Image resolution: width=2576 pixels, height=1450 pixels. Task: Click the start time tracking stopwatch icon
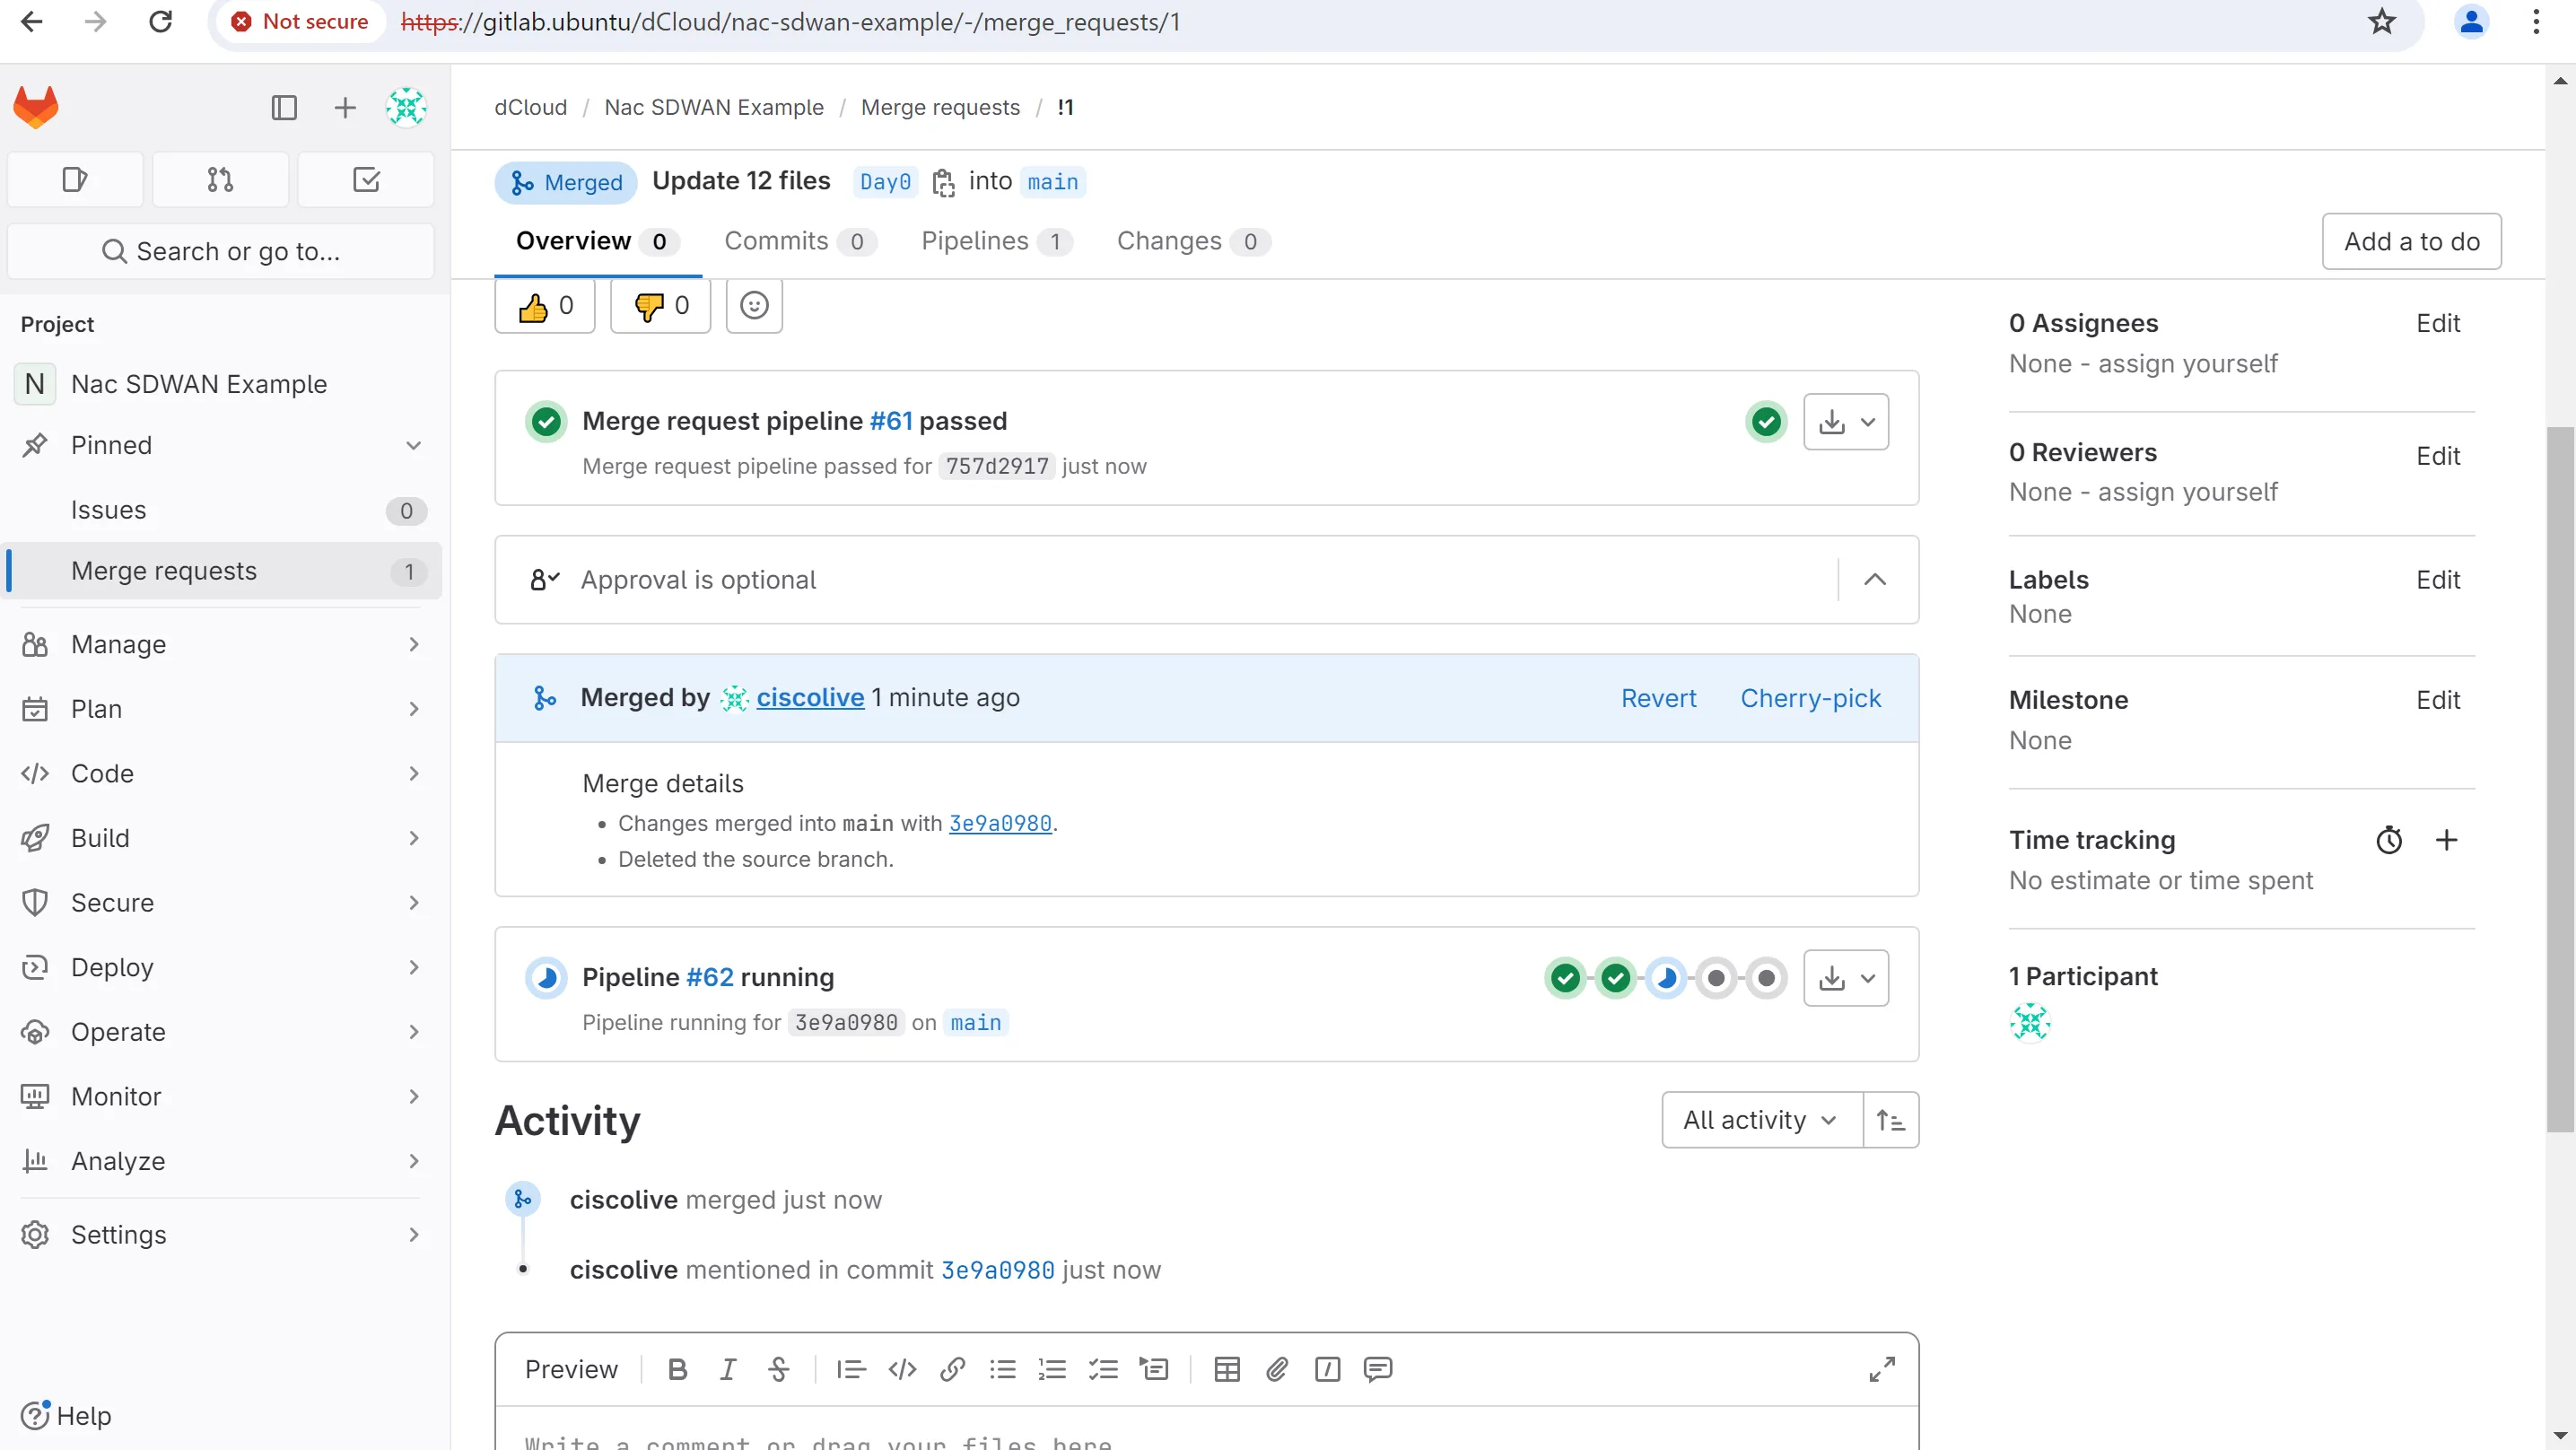point(2388,840)
